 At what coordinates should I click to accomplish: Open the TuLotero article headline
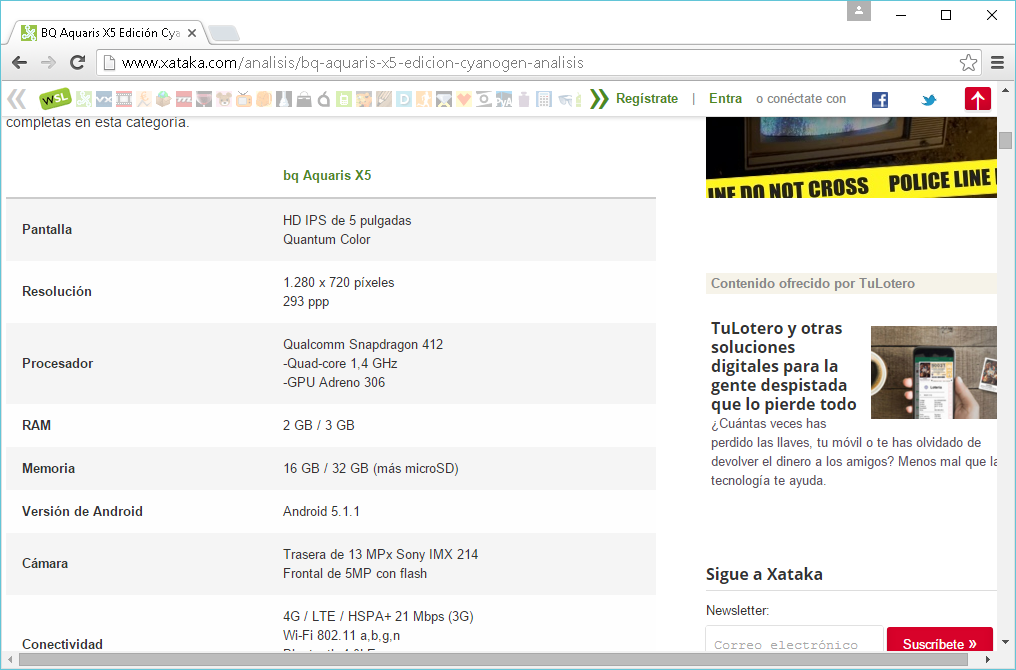783,366
